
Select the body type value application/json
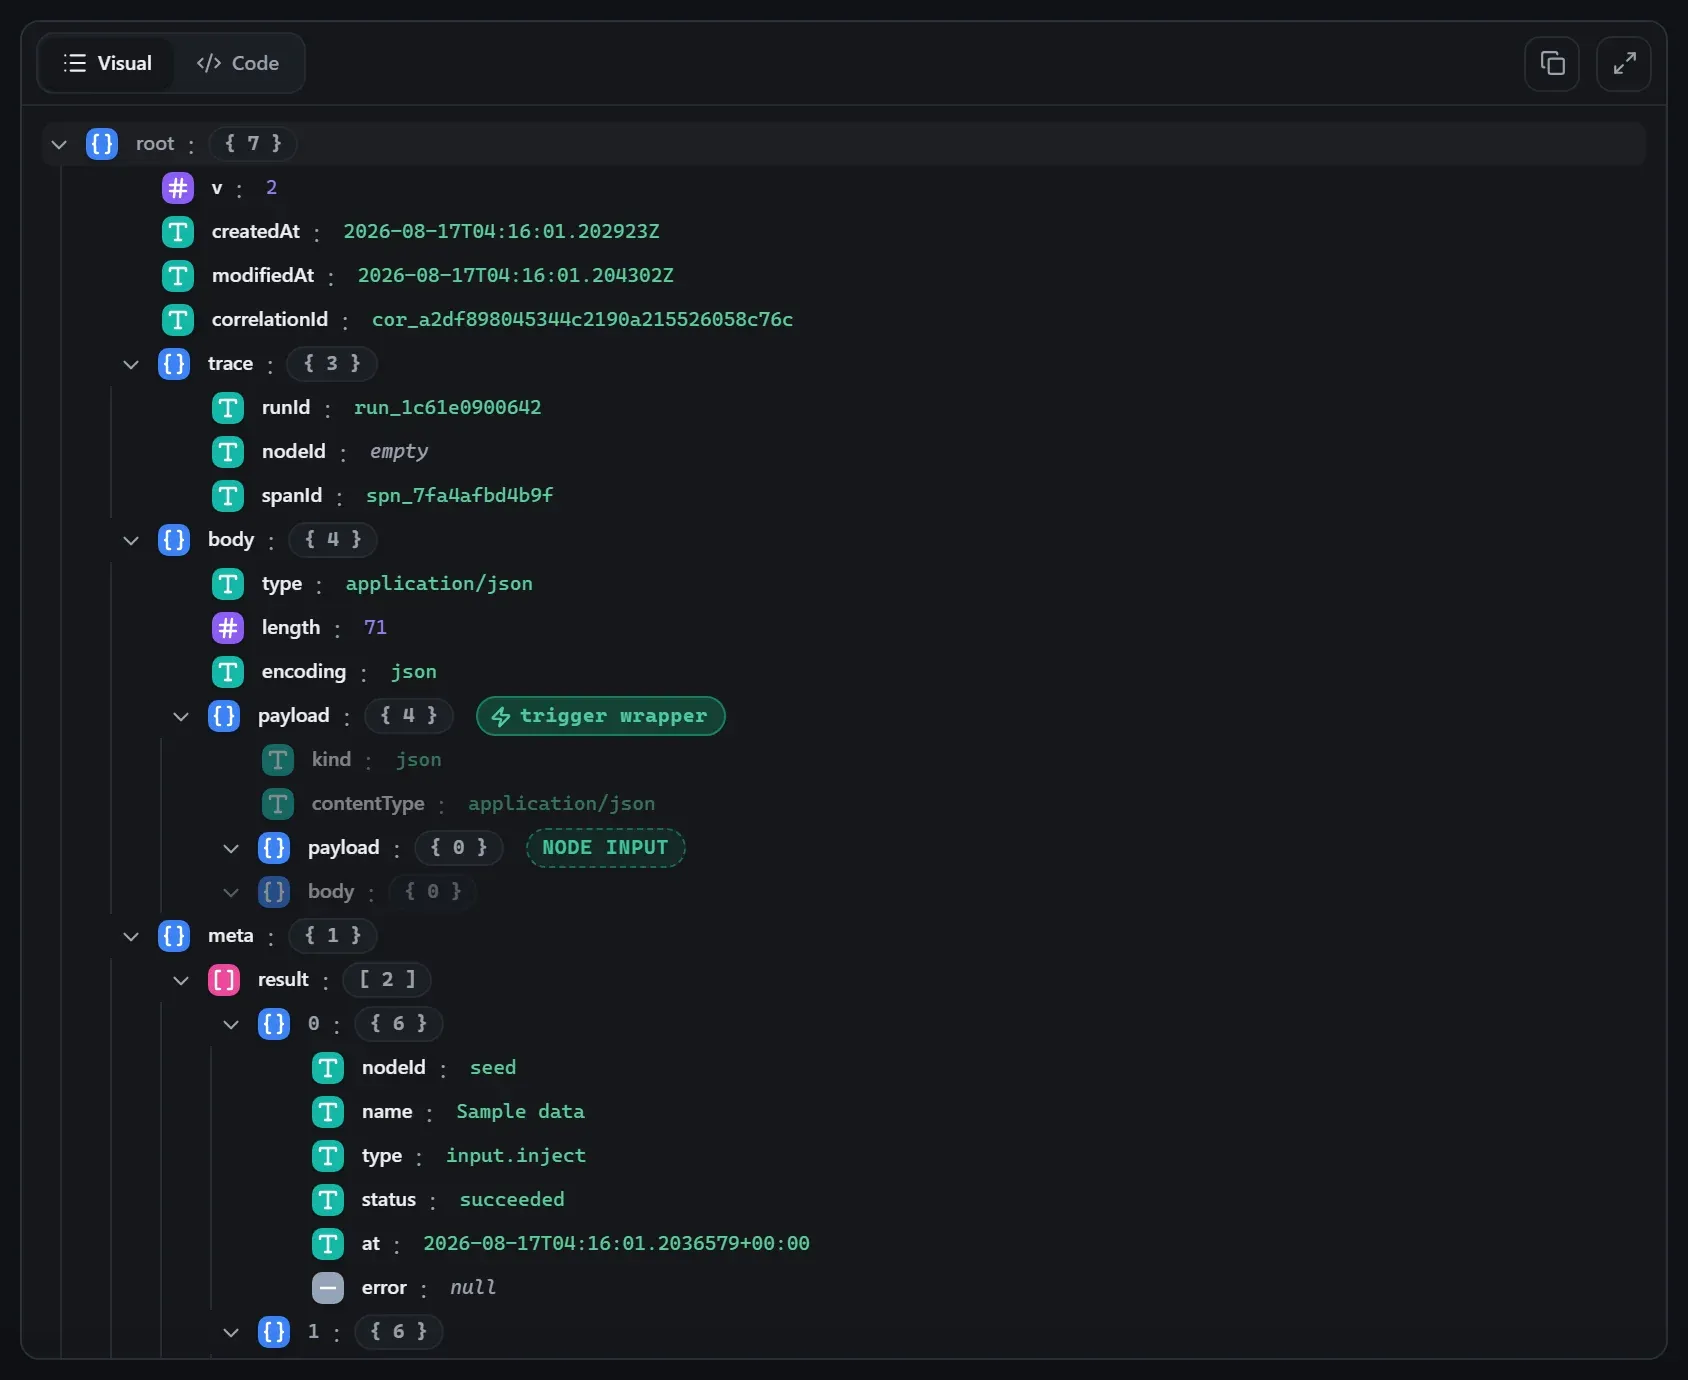439,584
